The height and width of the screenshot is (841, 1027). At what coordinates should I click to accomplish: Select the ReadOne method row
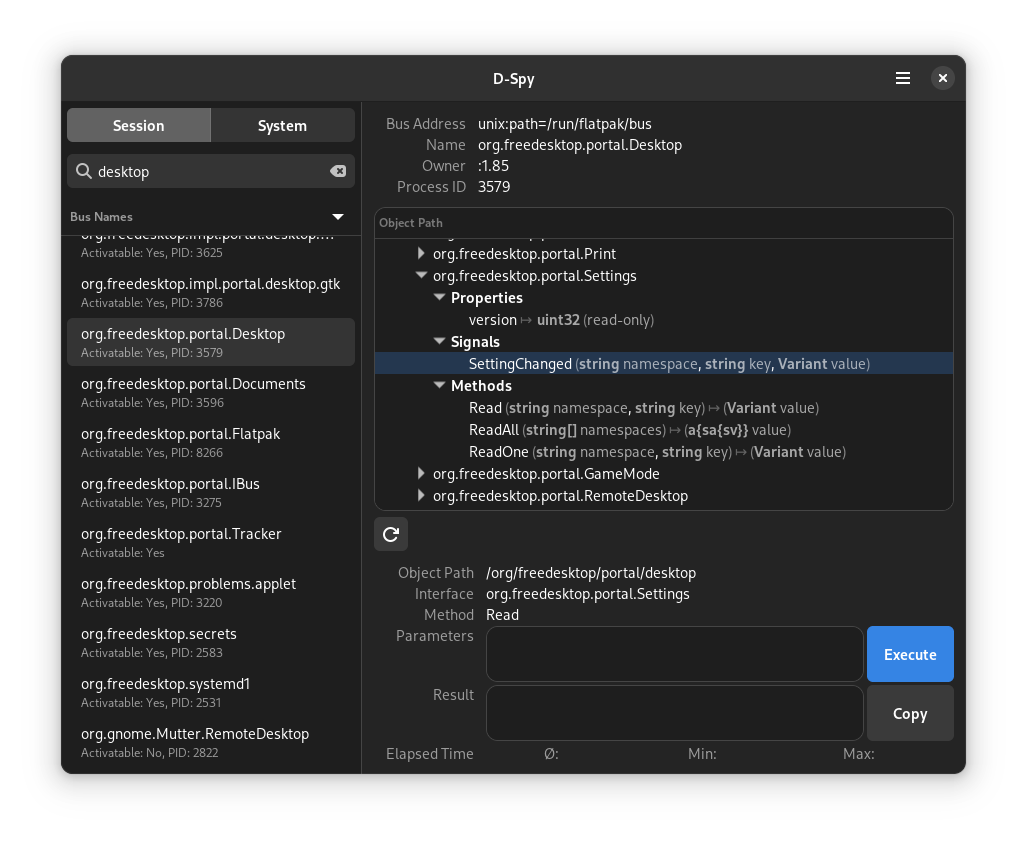(x=663, y=452)
